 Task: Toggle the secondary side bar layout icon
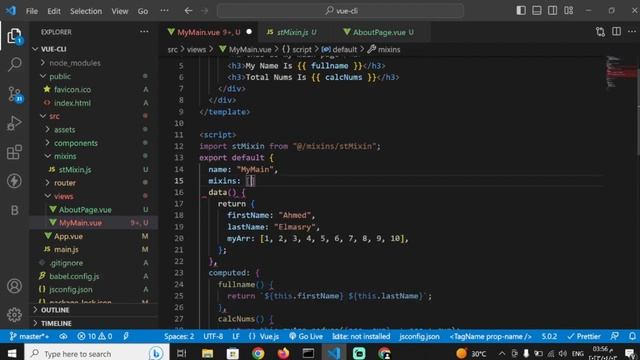point(553,11)
